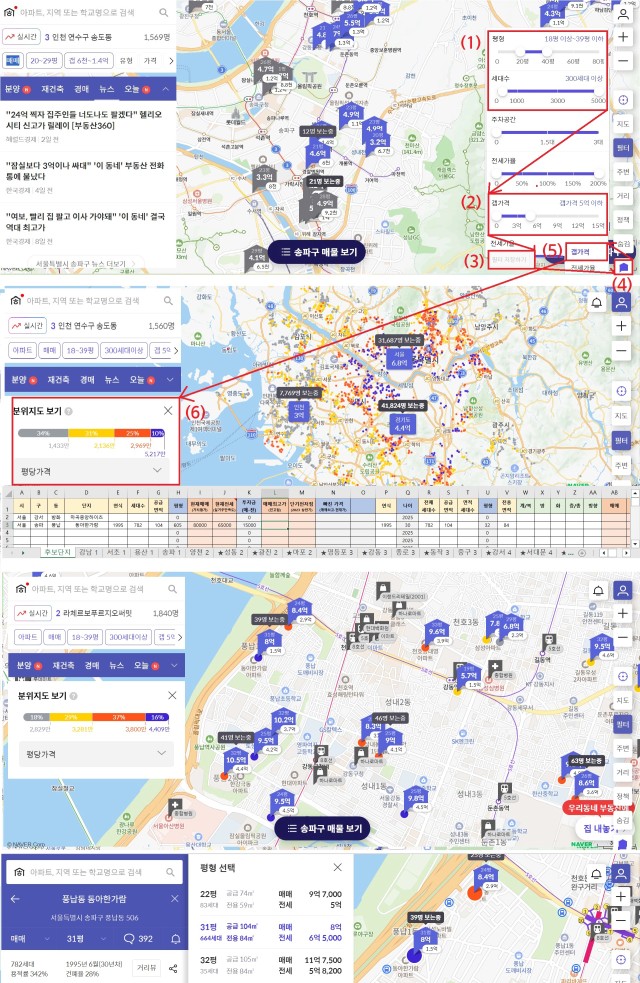Click user icon on Seoul-wide overview map
Viewport: 640px width, 983px height.
coord(621,303)
